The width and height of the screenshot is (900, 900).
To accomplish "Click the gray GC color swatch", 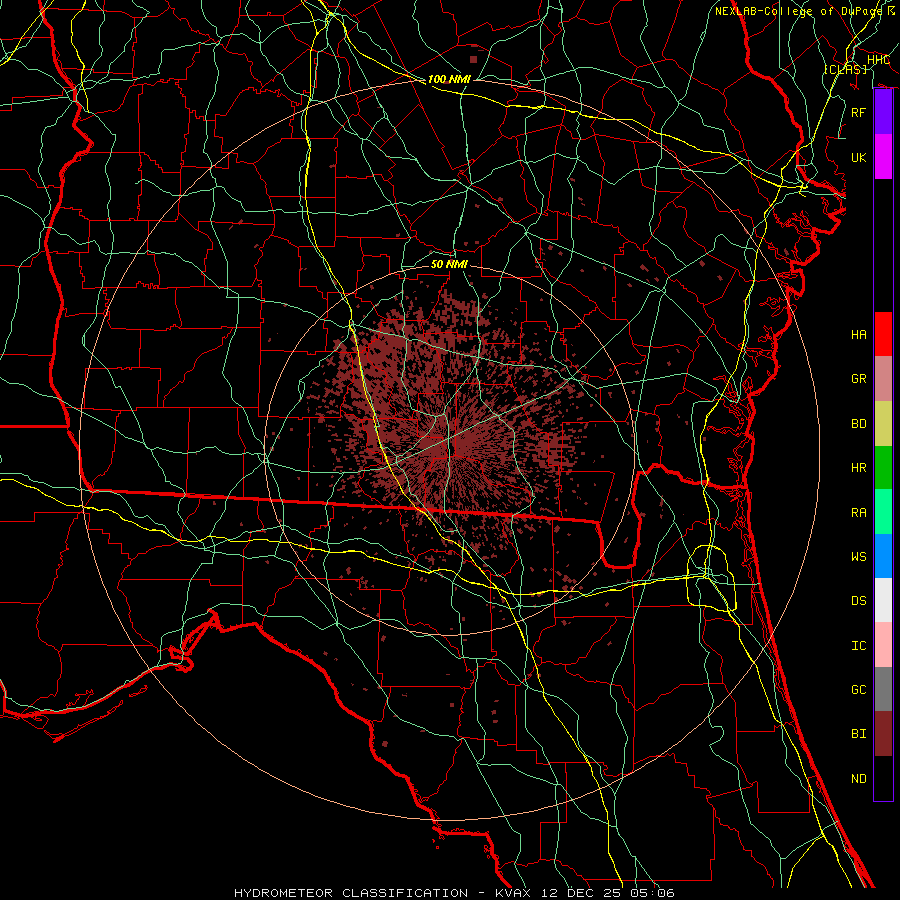I will click(883, 689).
